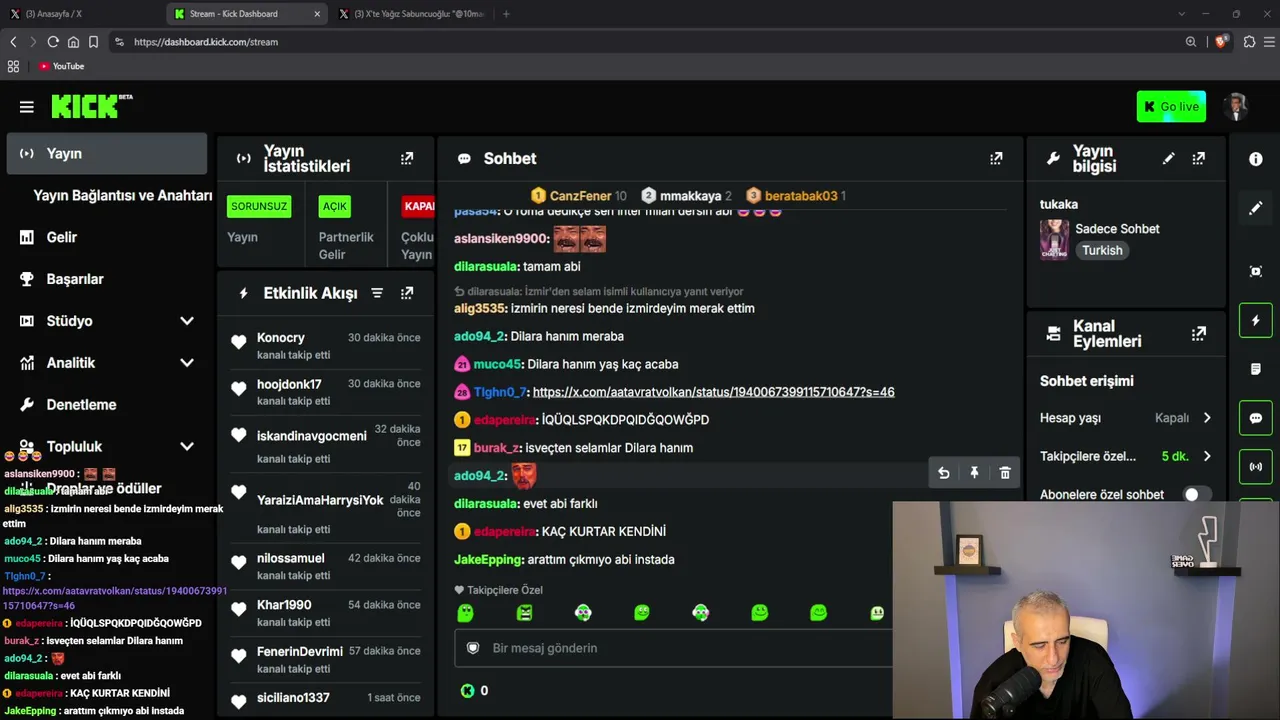Open a new browser tab
Image resolution: width=1280 pixels, height=720 pixels.
(x=506, y=14)
